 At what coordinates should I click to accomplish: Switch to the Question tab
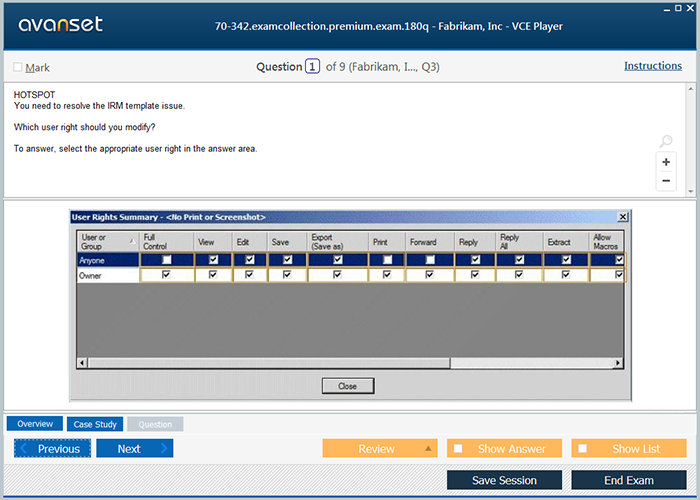pos(155,424)
